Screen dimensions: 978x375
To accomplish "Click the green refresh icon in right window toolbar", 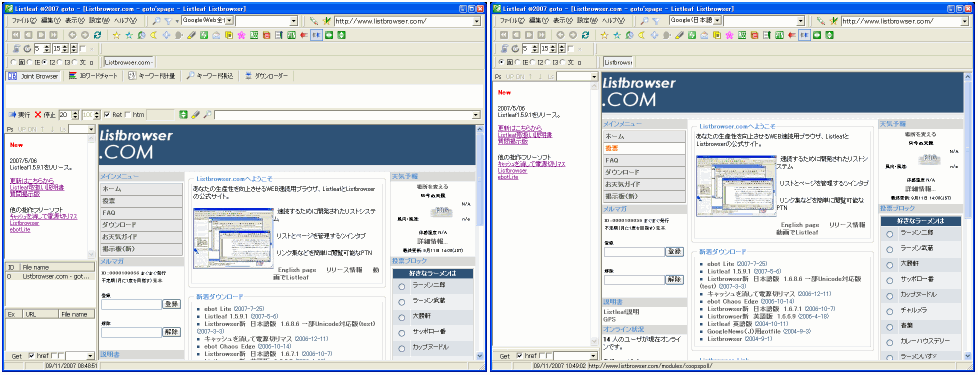I will (x=586, y=35).
